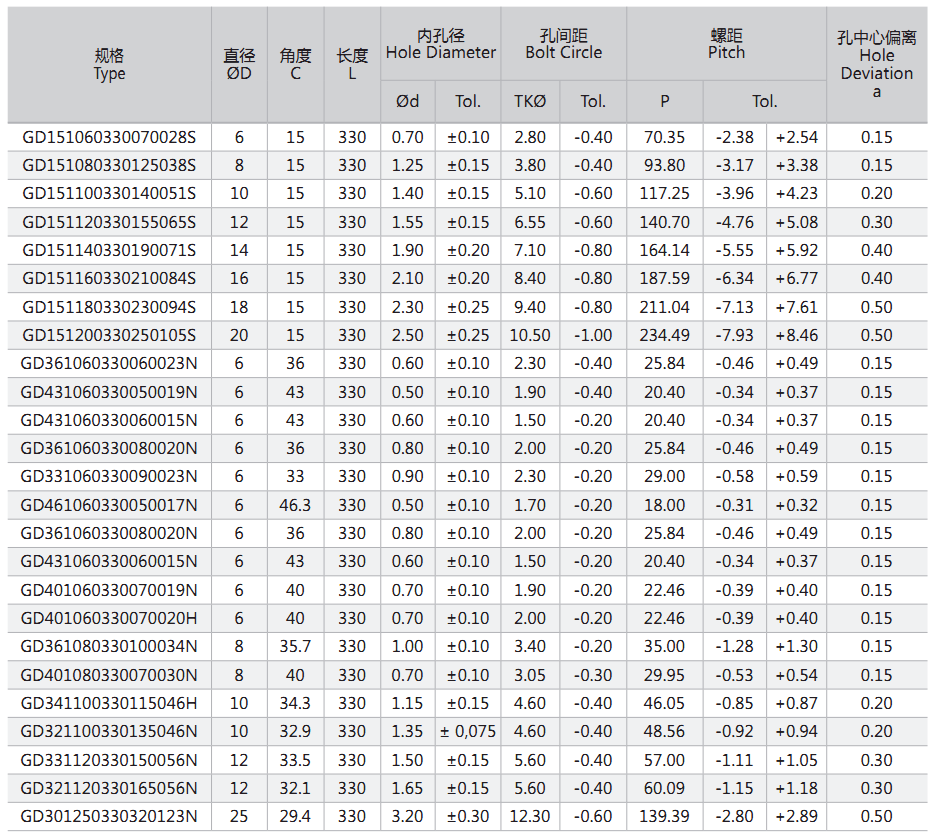
Task: Click bolt circle value 12.30
Action: click(530, 817)
